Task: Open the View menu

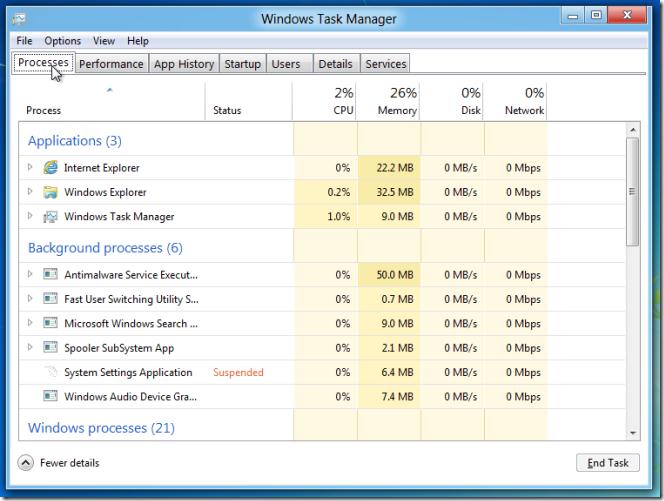Action: pos(104,41)
